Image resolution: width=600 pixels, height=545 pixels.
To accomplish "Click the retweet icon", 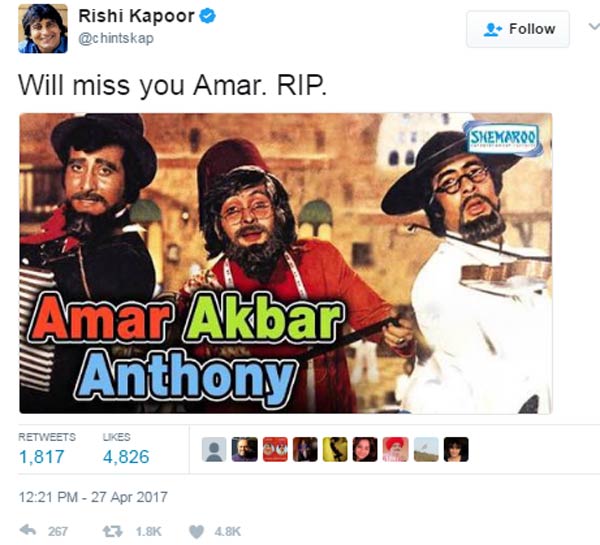I will (112, 531).
